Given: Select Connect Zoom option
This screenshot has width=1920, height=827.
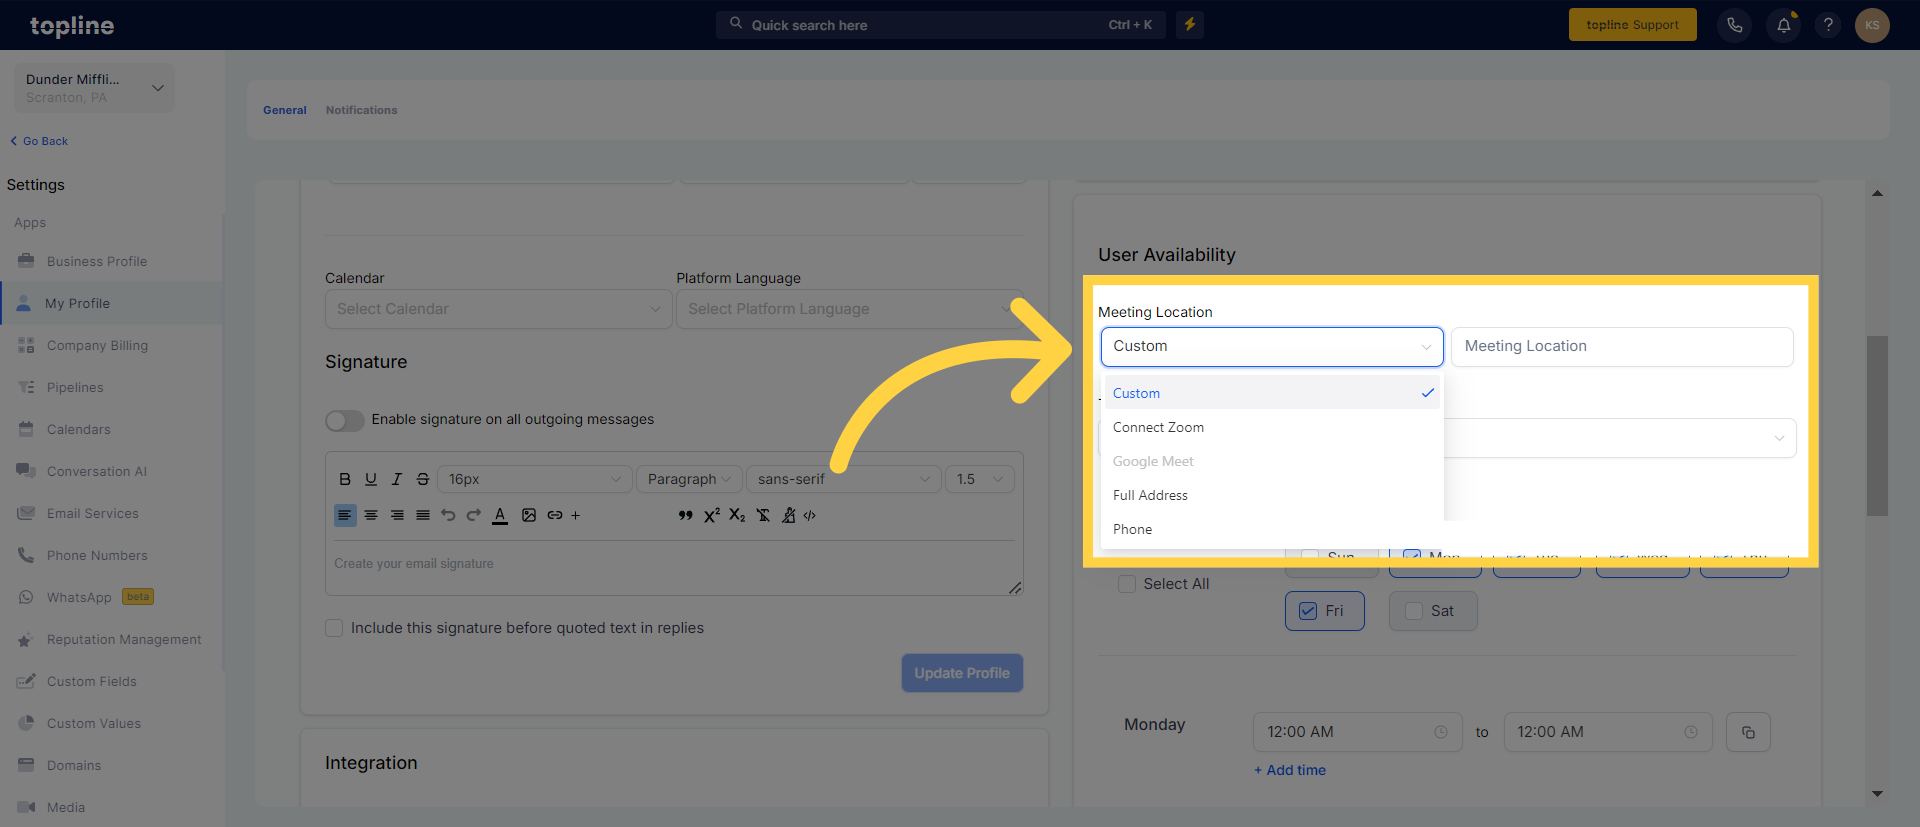Looking at the screenshot, I should click(x=1272, y=427).
